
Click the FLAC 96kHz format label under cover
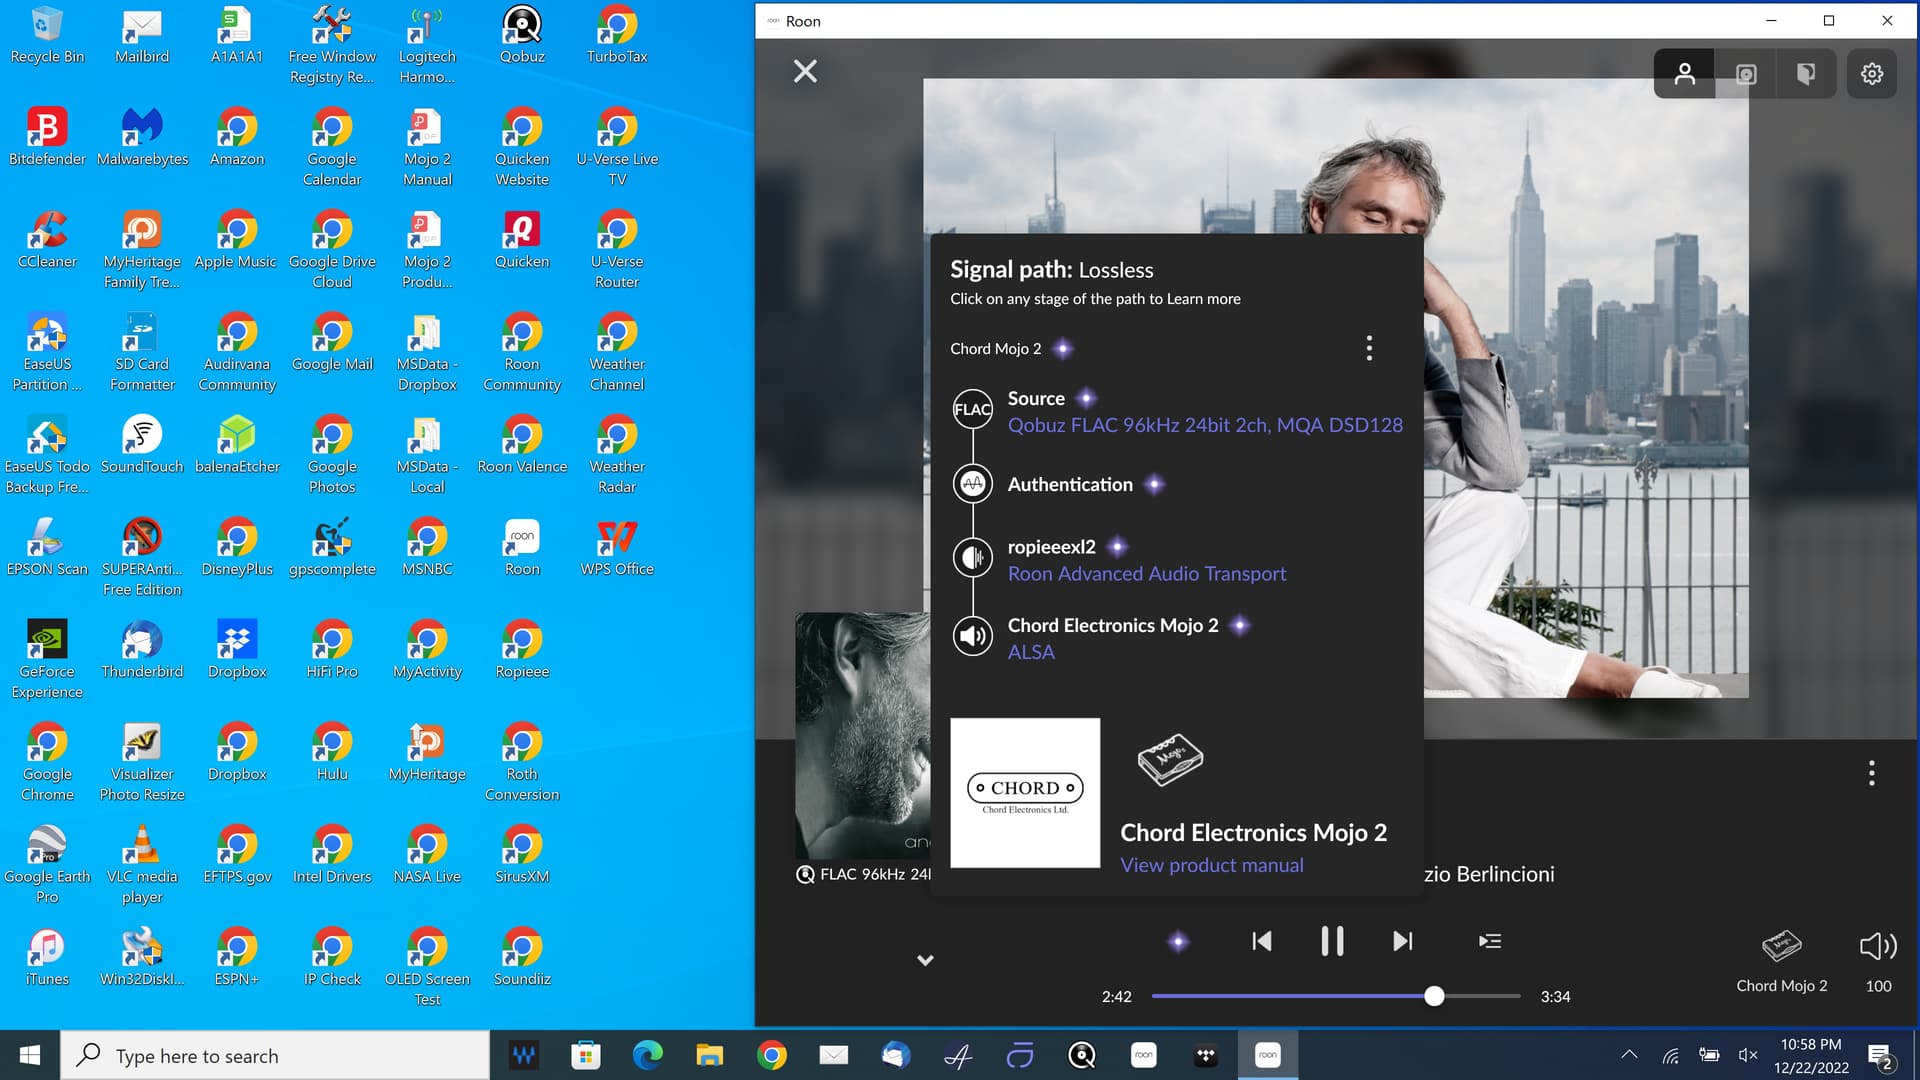coord(875,874)
